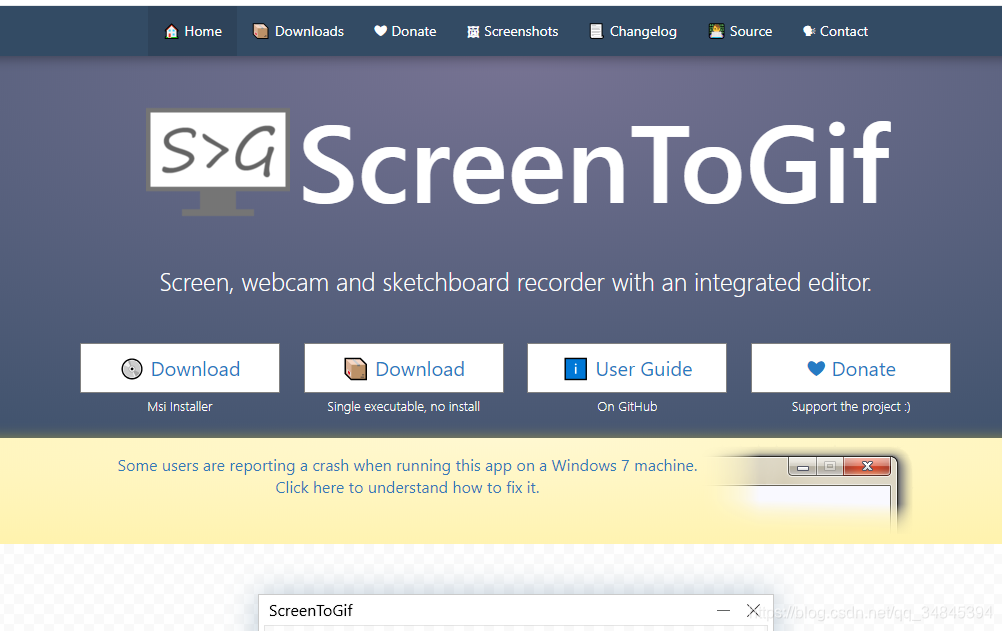
Task: Open Donate in the top navigation
Action: 405,31
